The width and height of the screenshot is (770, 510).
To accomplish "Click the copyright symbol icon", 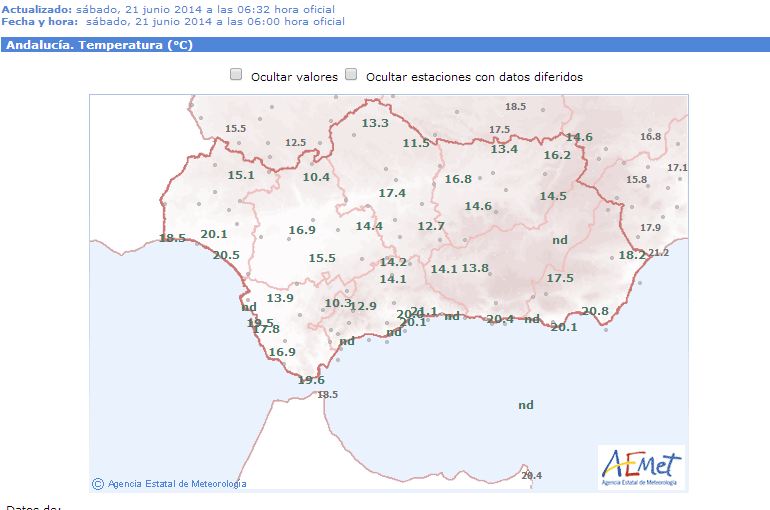I will pyautogui.click(x=98, y=484).
